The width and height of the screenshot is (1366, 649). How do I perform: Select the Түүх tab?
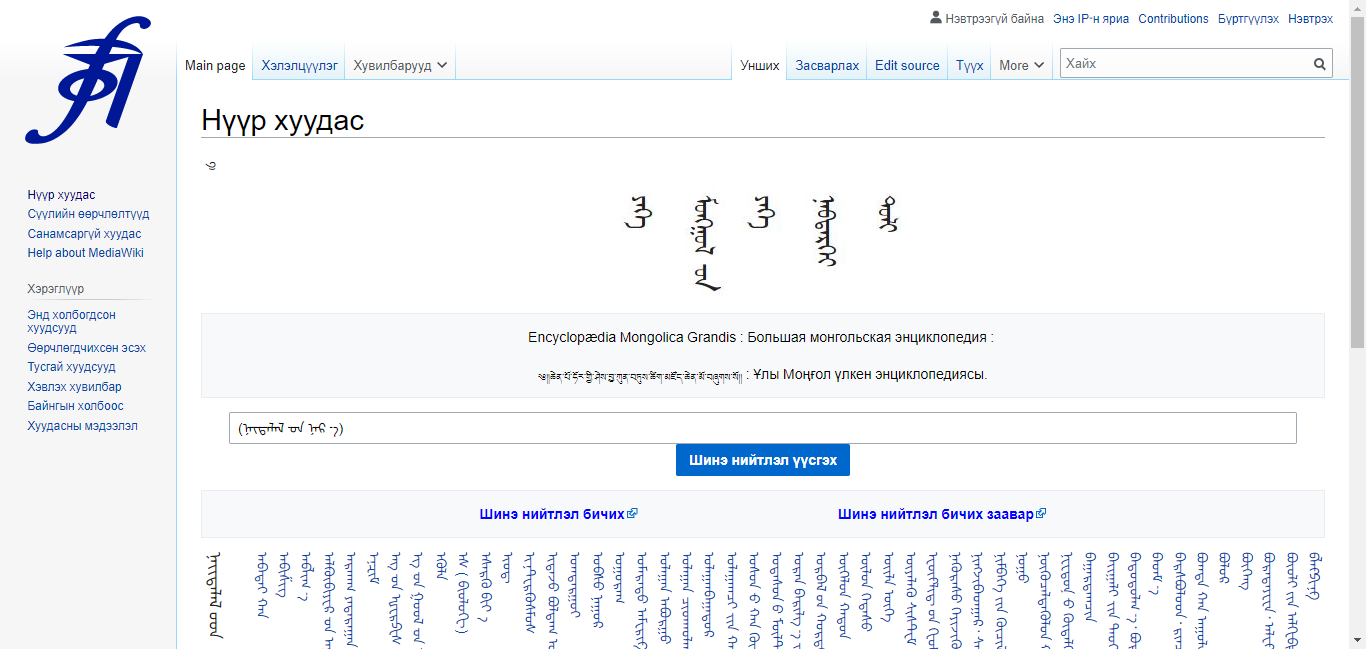969,65
